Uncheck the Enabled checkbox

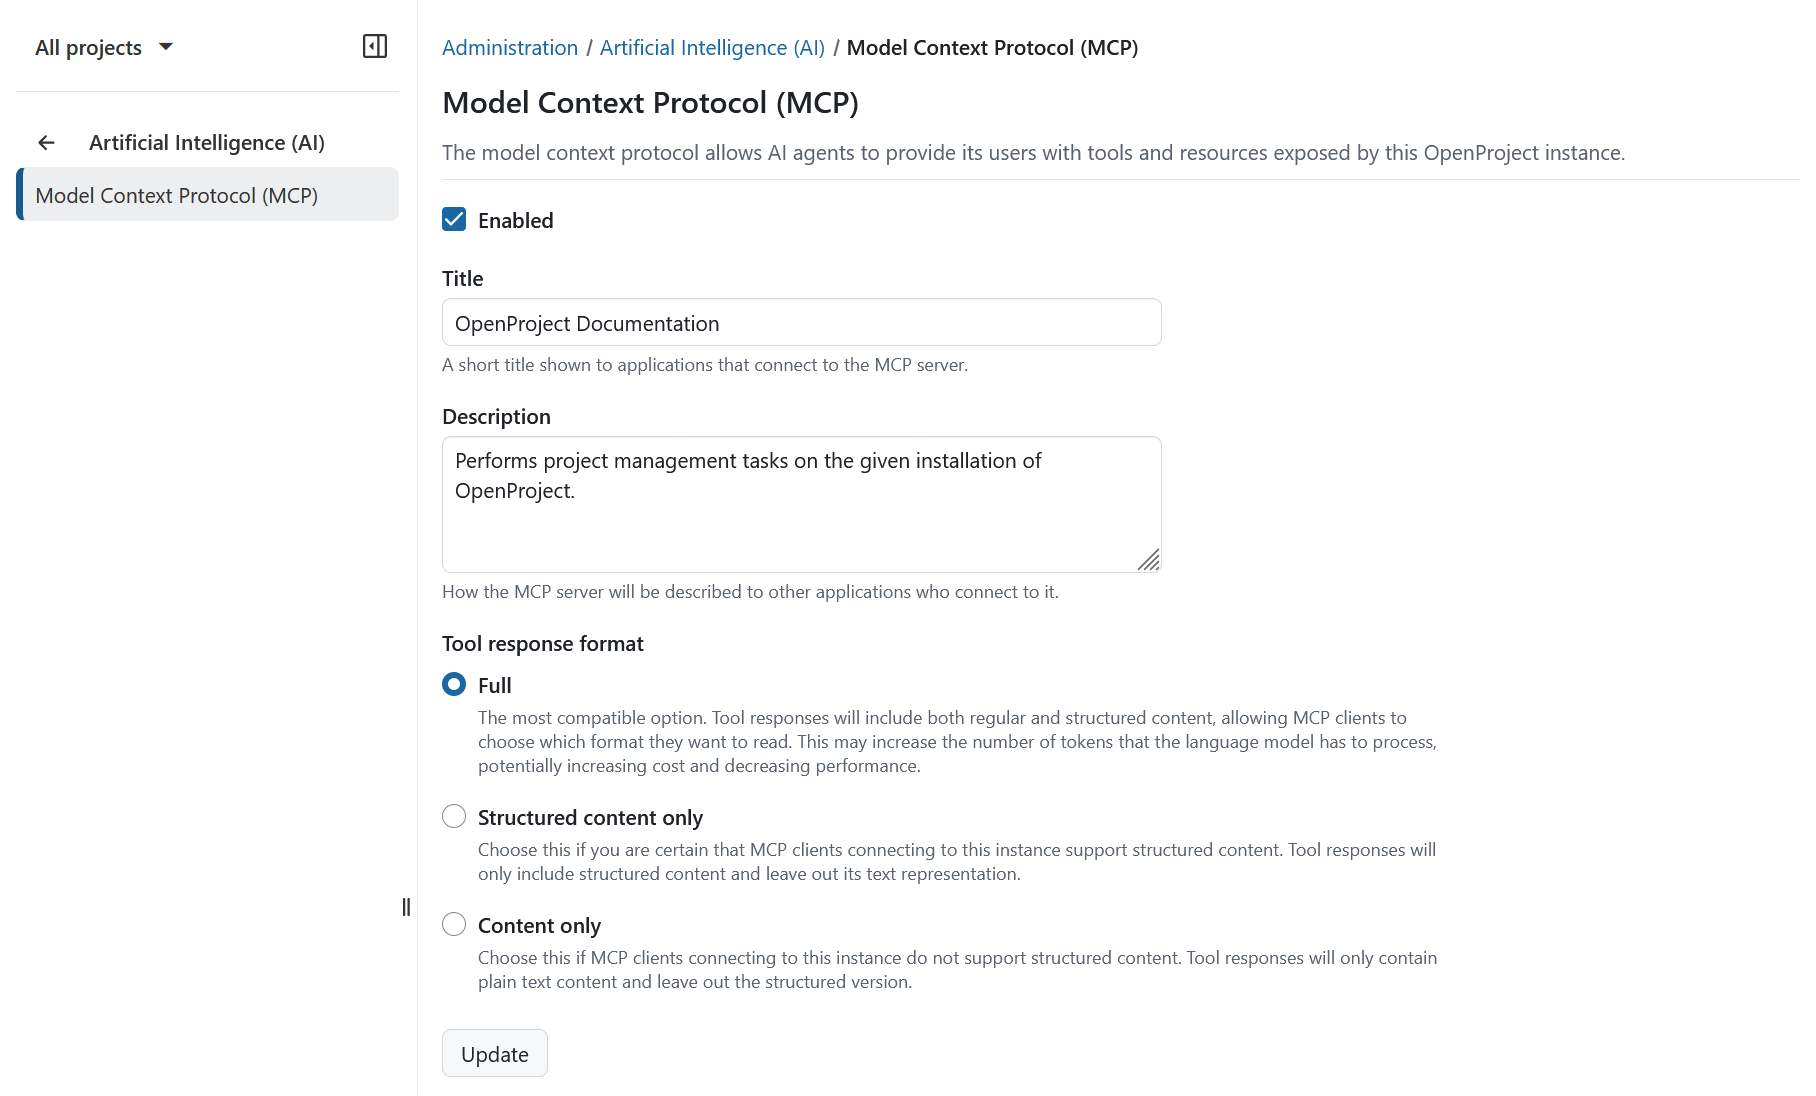(454, 219)
